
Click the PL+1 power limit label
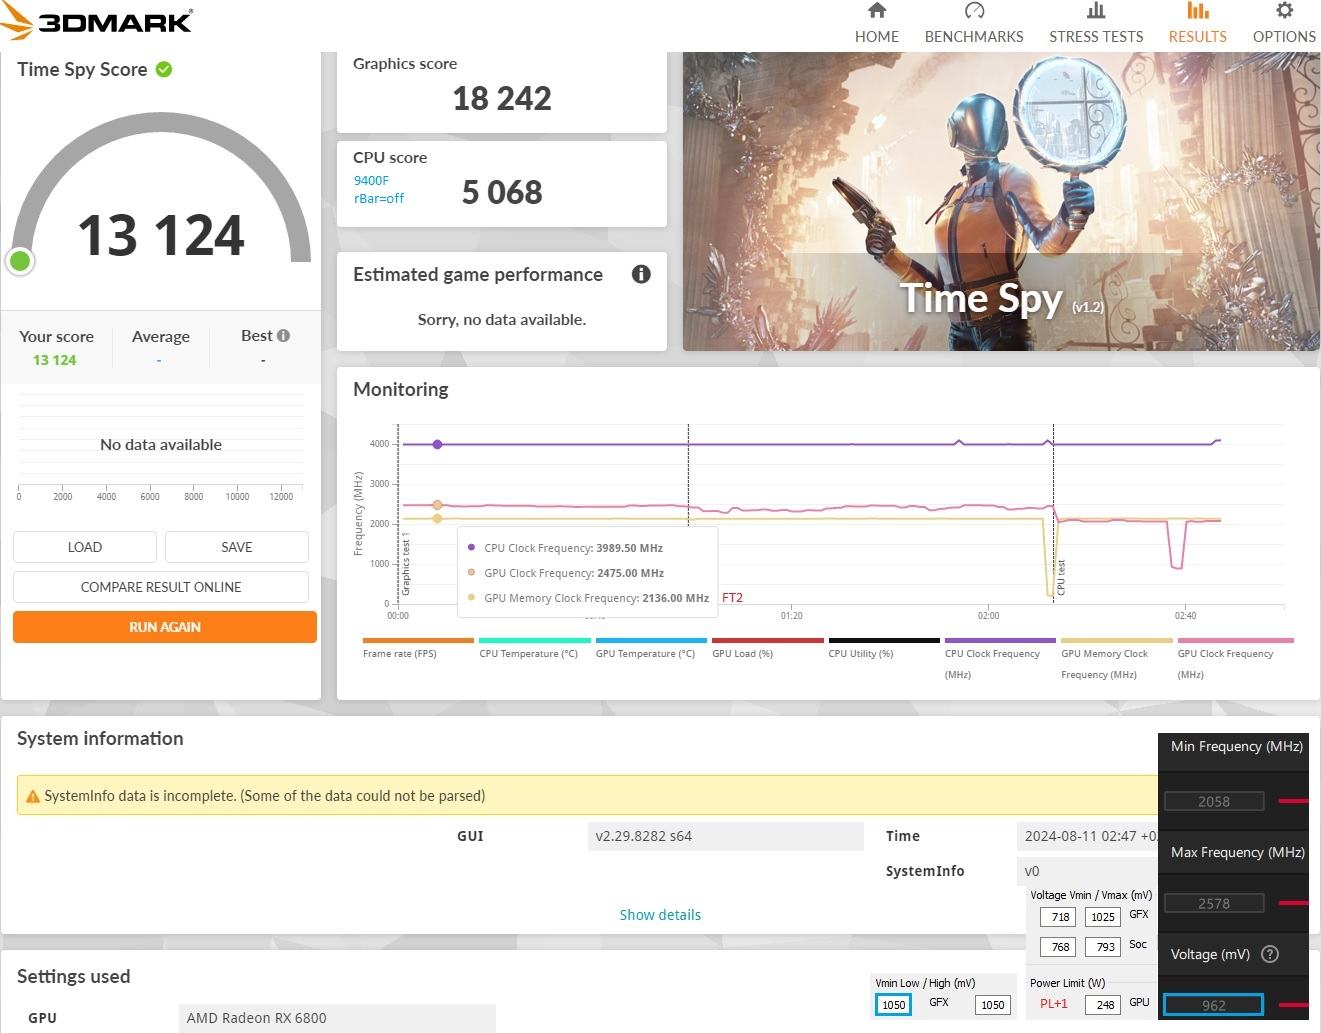[x=1054, y=1004]
